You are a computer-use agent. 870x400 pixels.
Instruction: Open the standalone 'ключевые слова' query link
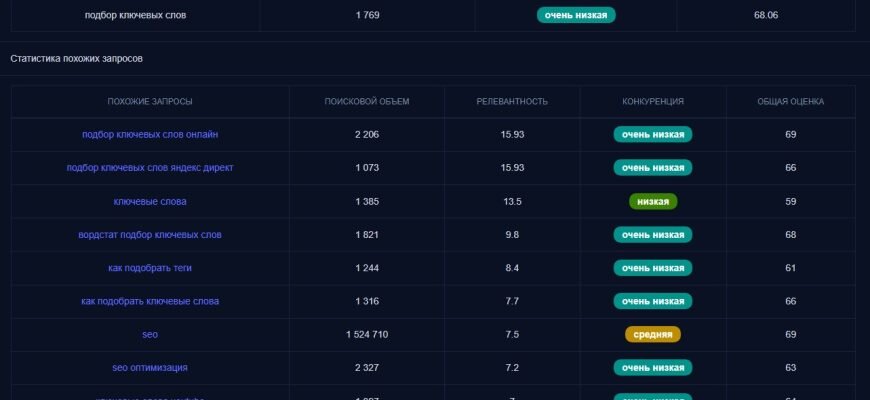tap(150, 201)
